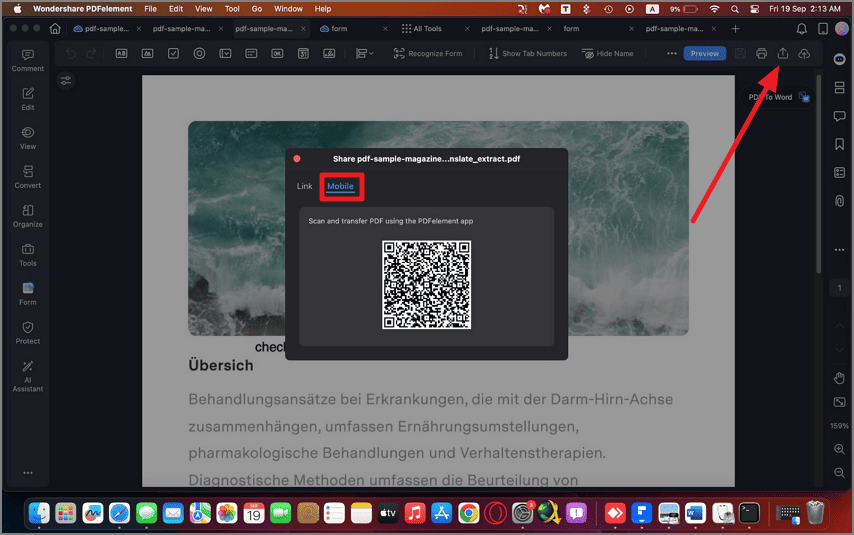Open the attachments paperclip panel
Viewport: 854px width, 535px height.
[839, 201]
